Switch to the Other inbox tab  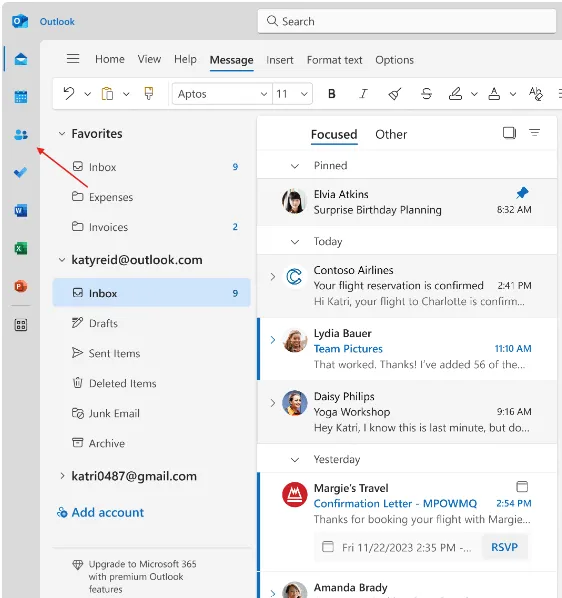coord(391,134)
